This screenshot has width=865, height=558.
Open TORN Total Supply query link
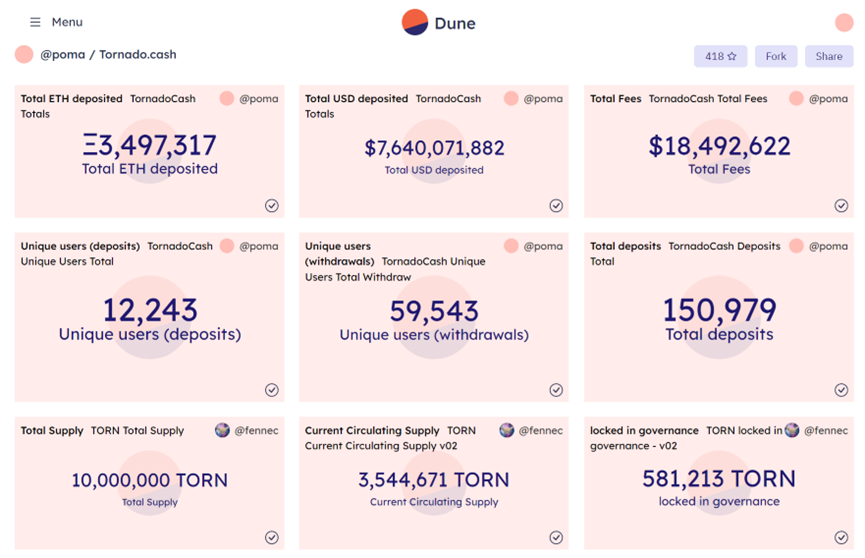(x=137, y=431)
